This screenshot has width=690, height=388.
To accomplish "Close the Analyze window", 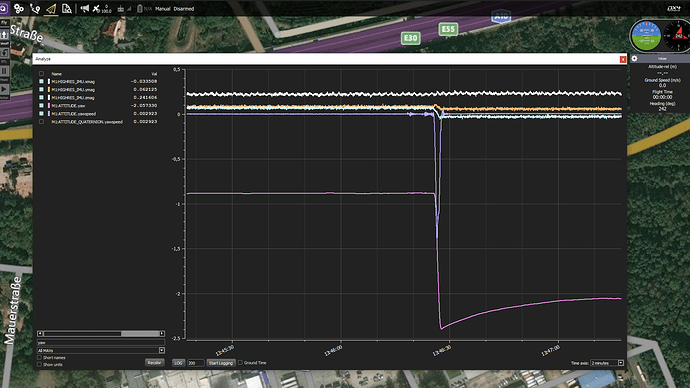I will [x=623, y=59].
